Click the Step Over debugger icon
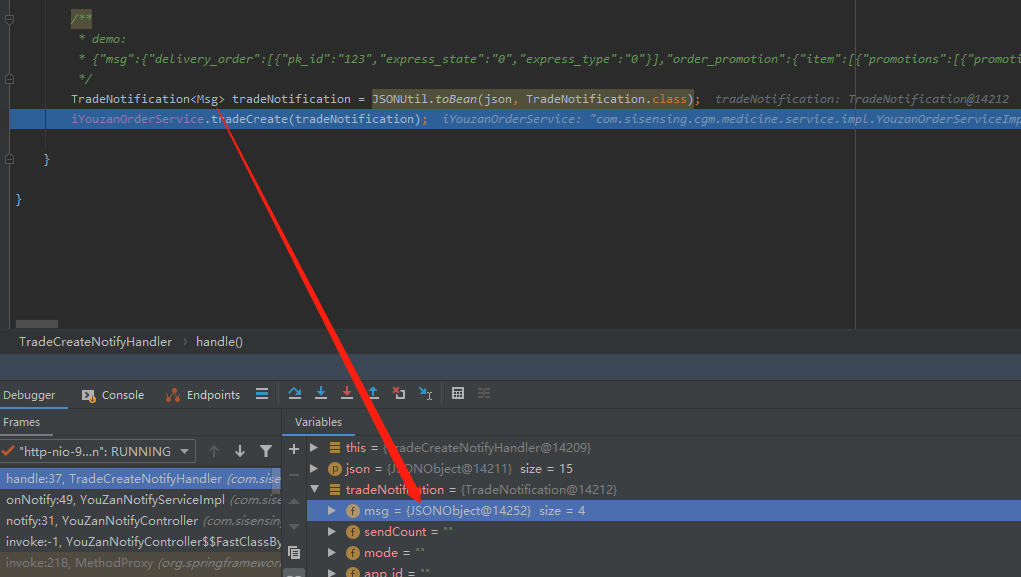This screenshot has height=577, width=1021. tap(296, 393)
